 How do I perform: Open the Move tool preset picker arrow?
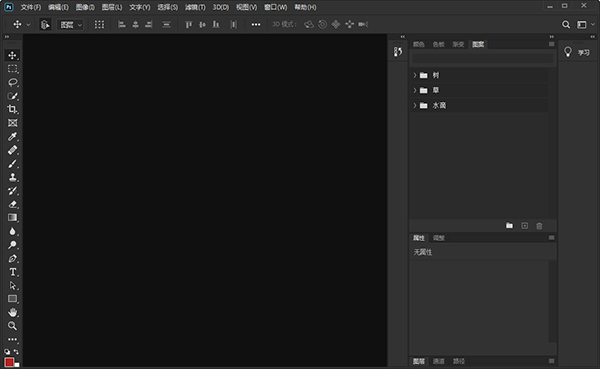pyautogui.click(x=28, y=24)
